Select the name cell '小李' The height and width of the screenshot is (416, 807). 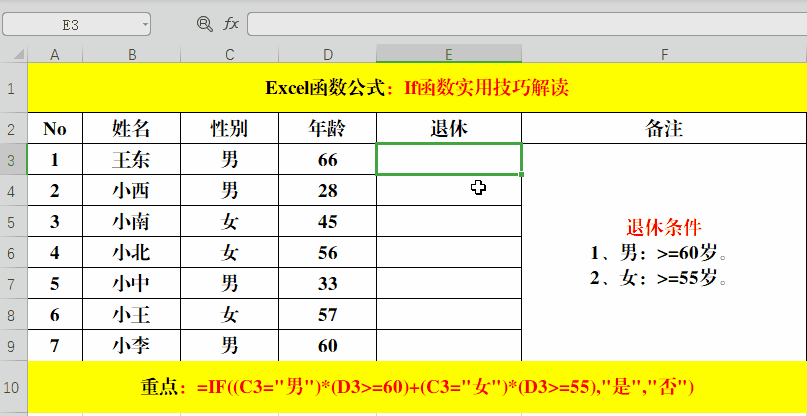[132, 345]
